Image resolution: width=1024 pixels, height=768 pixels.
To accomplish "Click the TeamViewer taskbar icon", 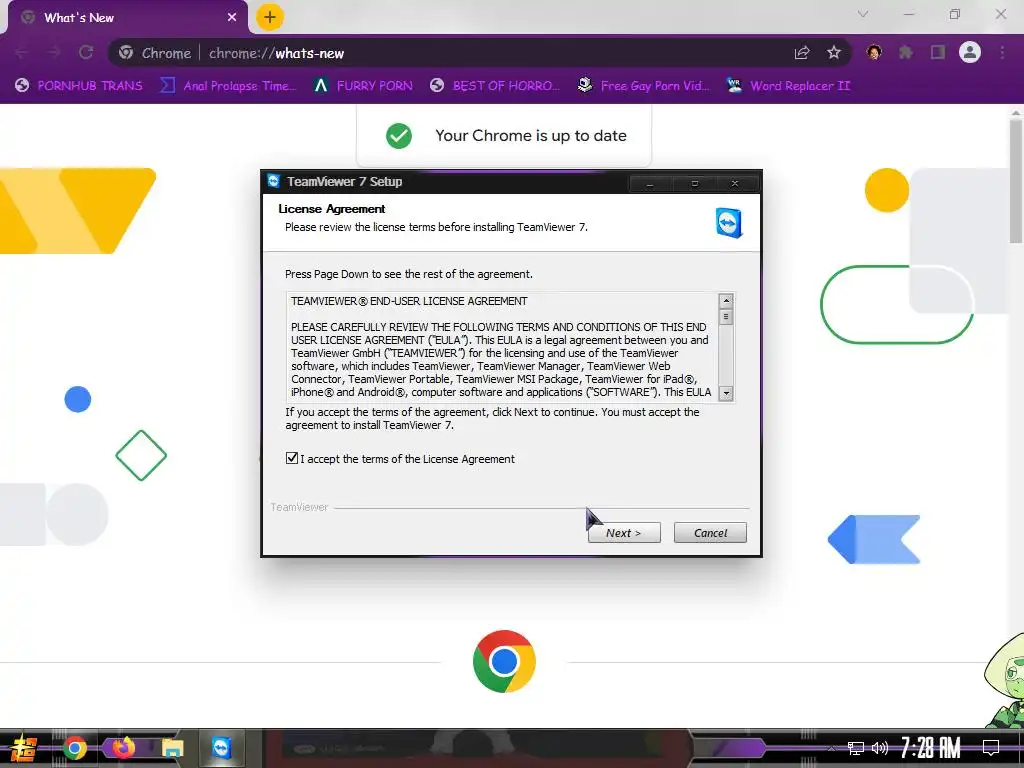I will (x=222, y=748).
